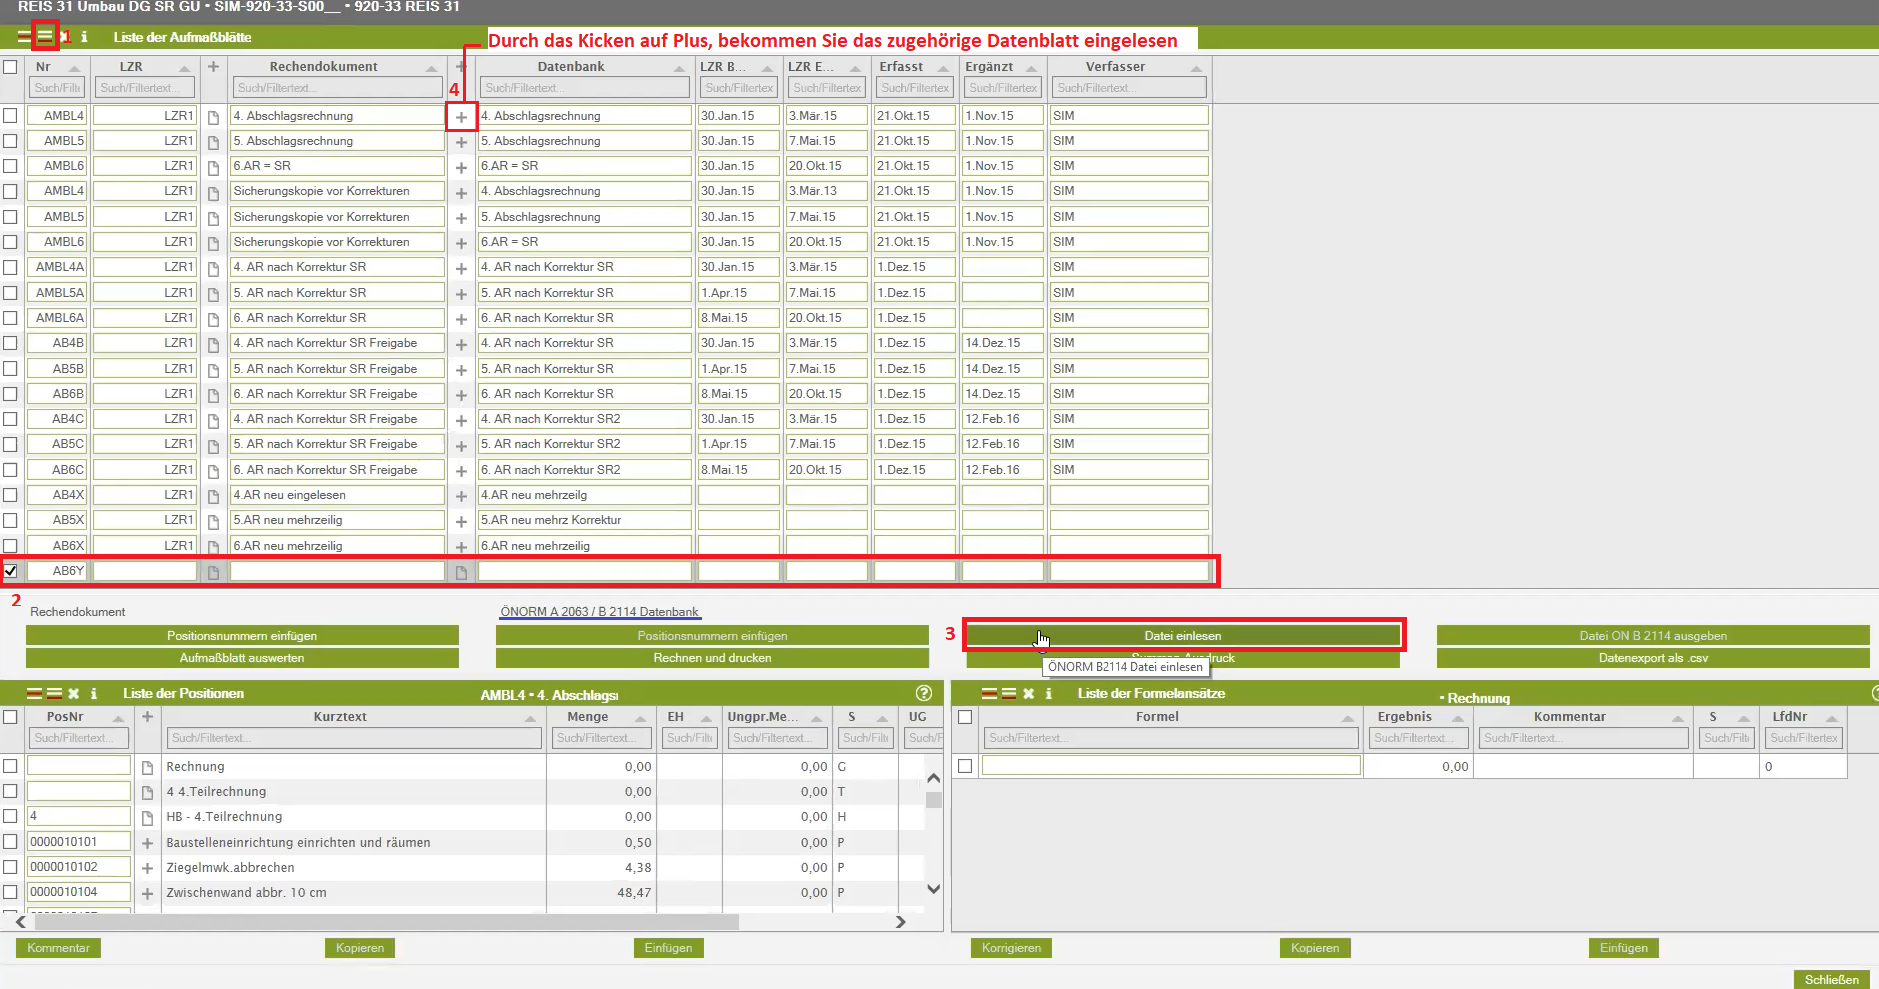
Task: Click the plus icon next to Ziegelmwk.abbrechen
Action: point(147,868)
